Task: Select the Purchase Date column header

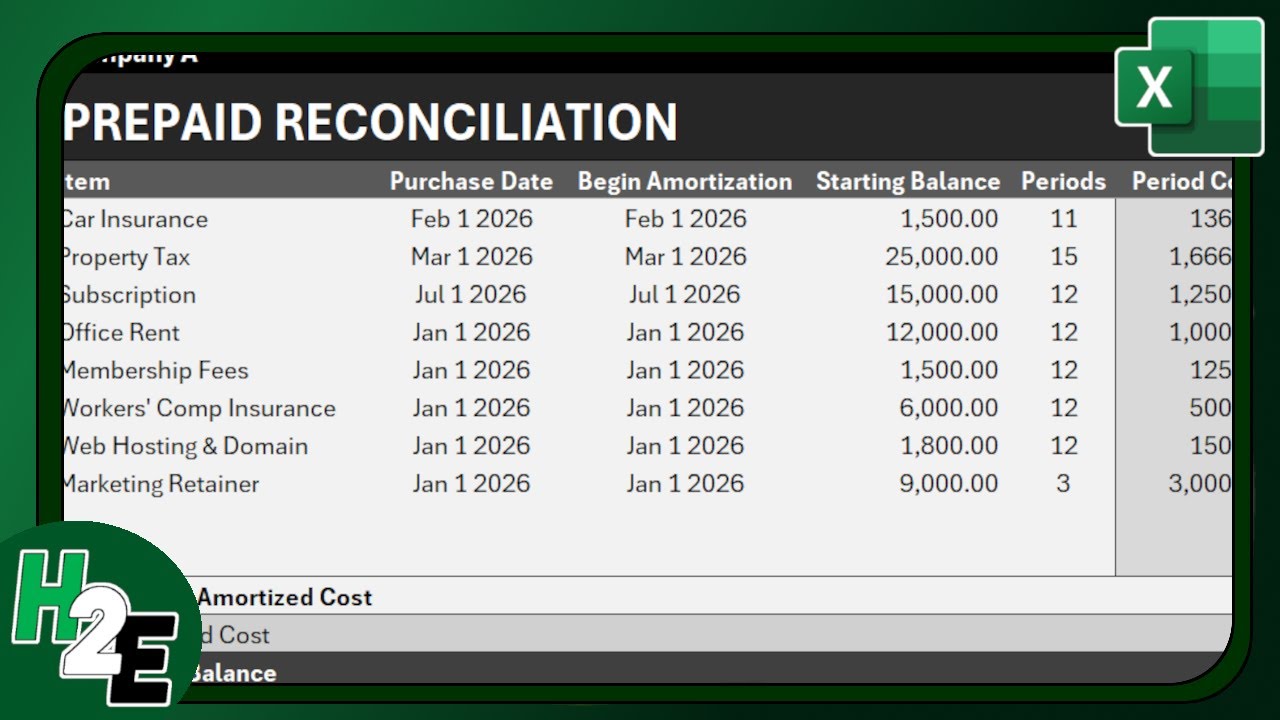Action: point(471,181)
